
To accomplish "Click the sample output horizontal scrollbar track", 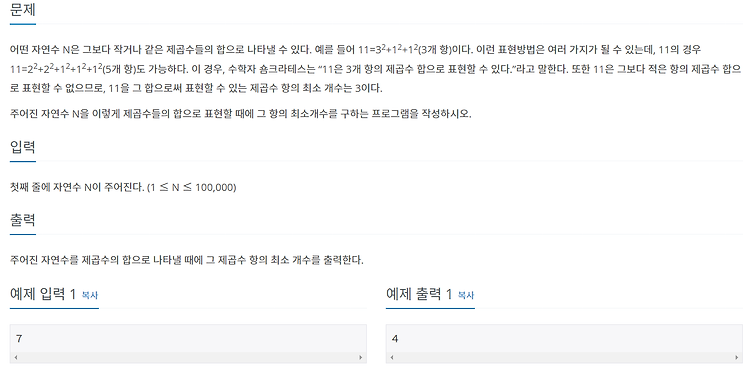I will click(564, 358).
